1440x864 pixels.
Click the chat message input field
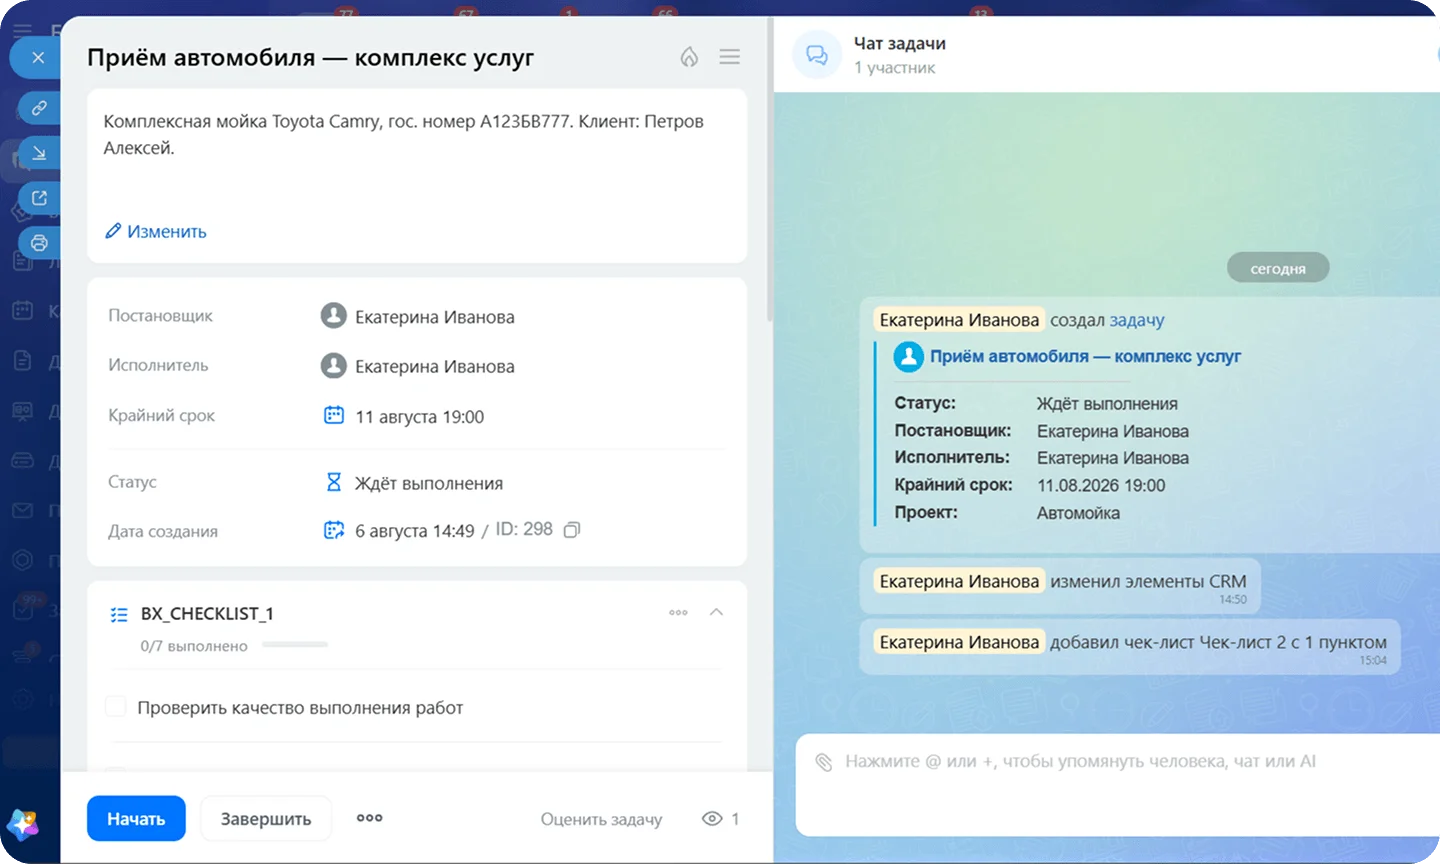1115,785
